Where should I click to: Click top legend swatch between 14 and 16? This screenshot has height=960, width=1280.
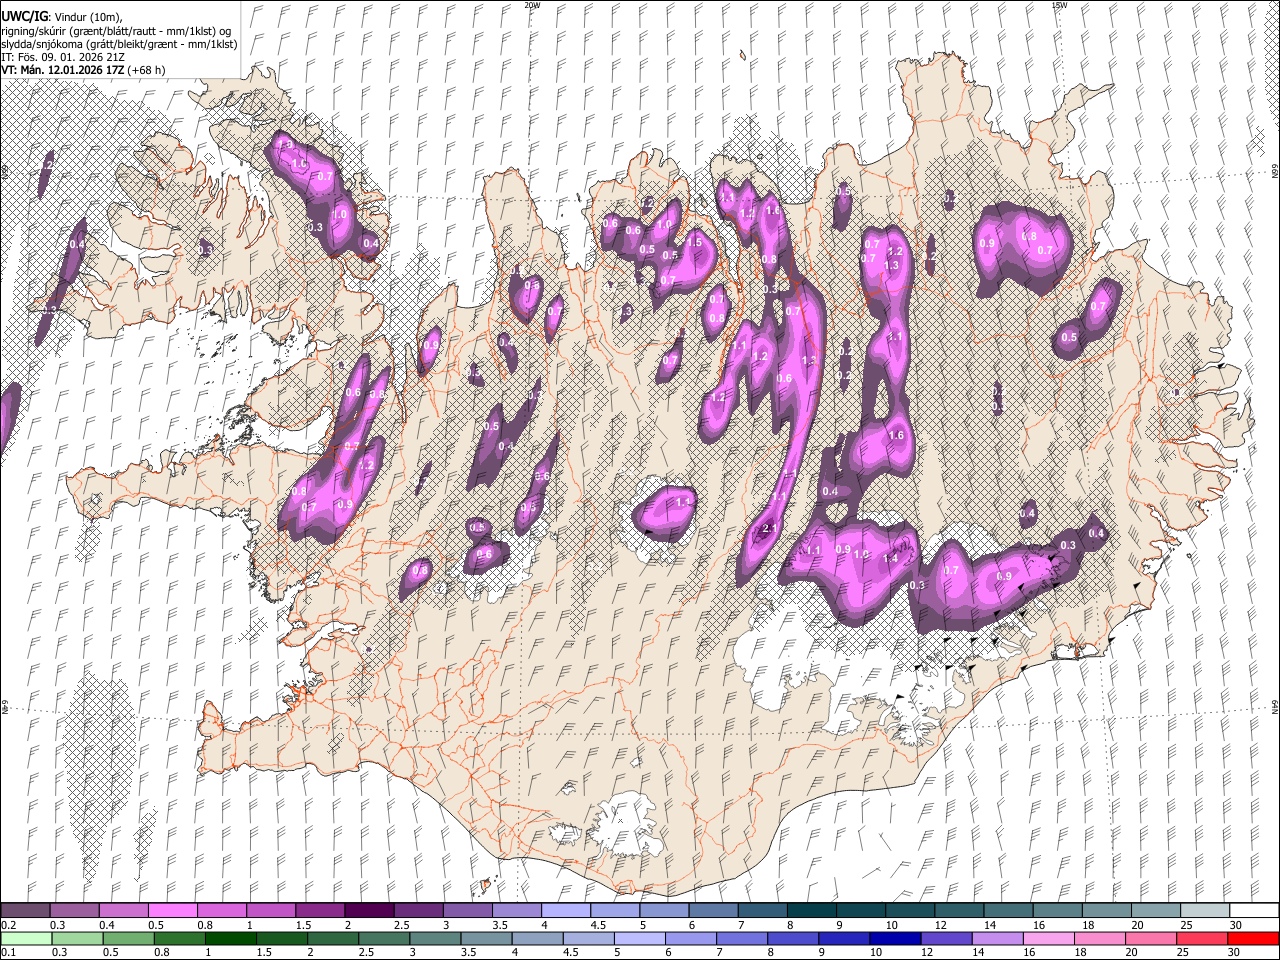pyautogui.click(x=1008, y=910)
